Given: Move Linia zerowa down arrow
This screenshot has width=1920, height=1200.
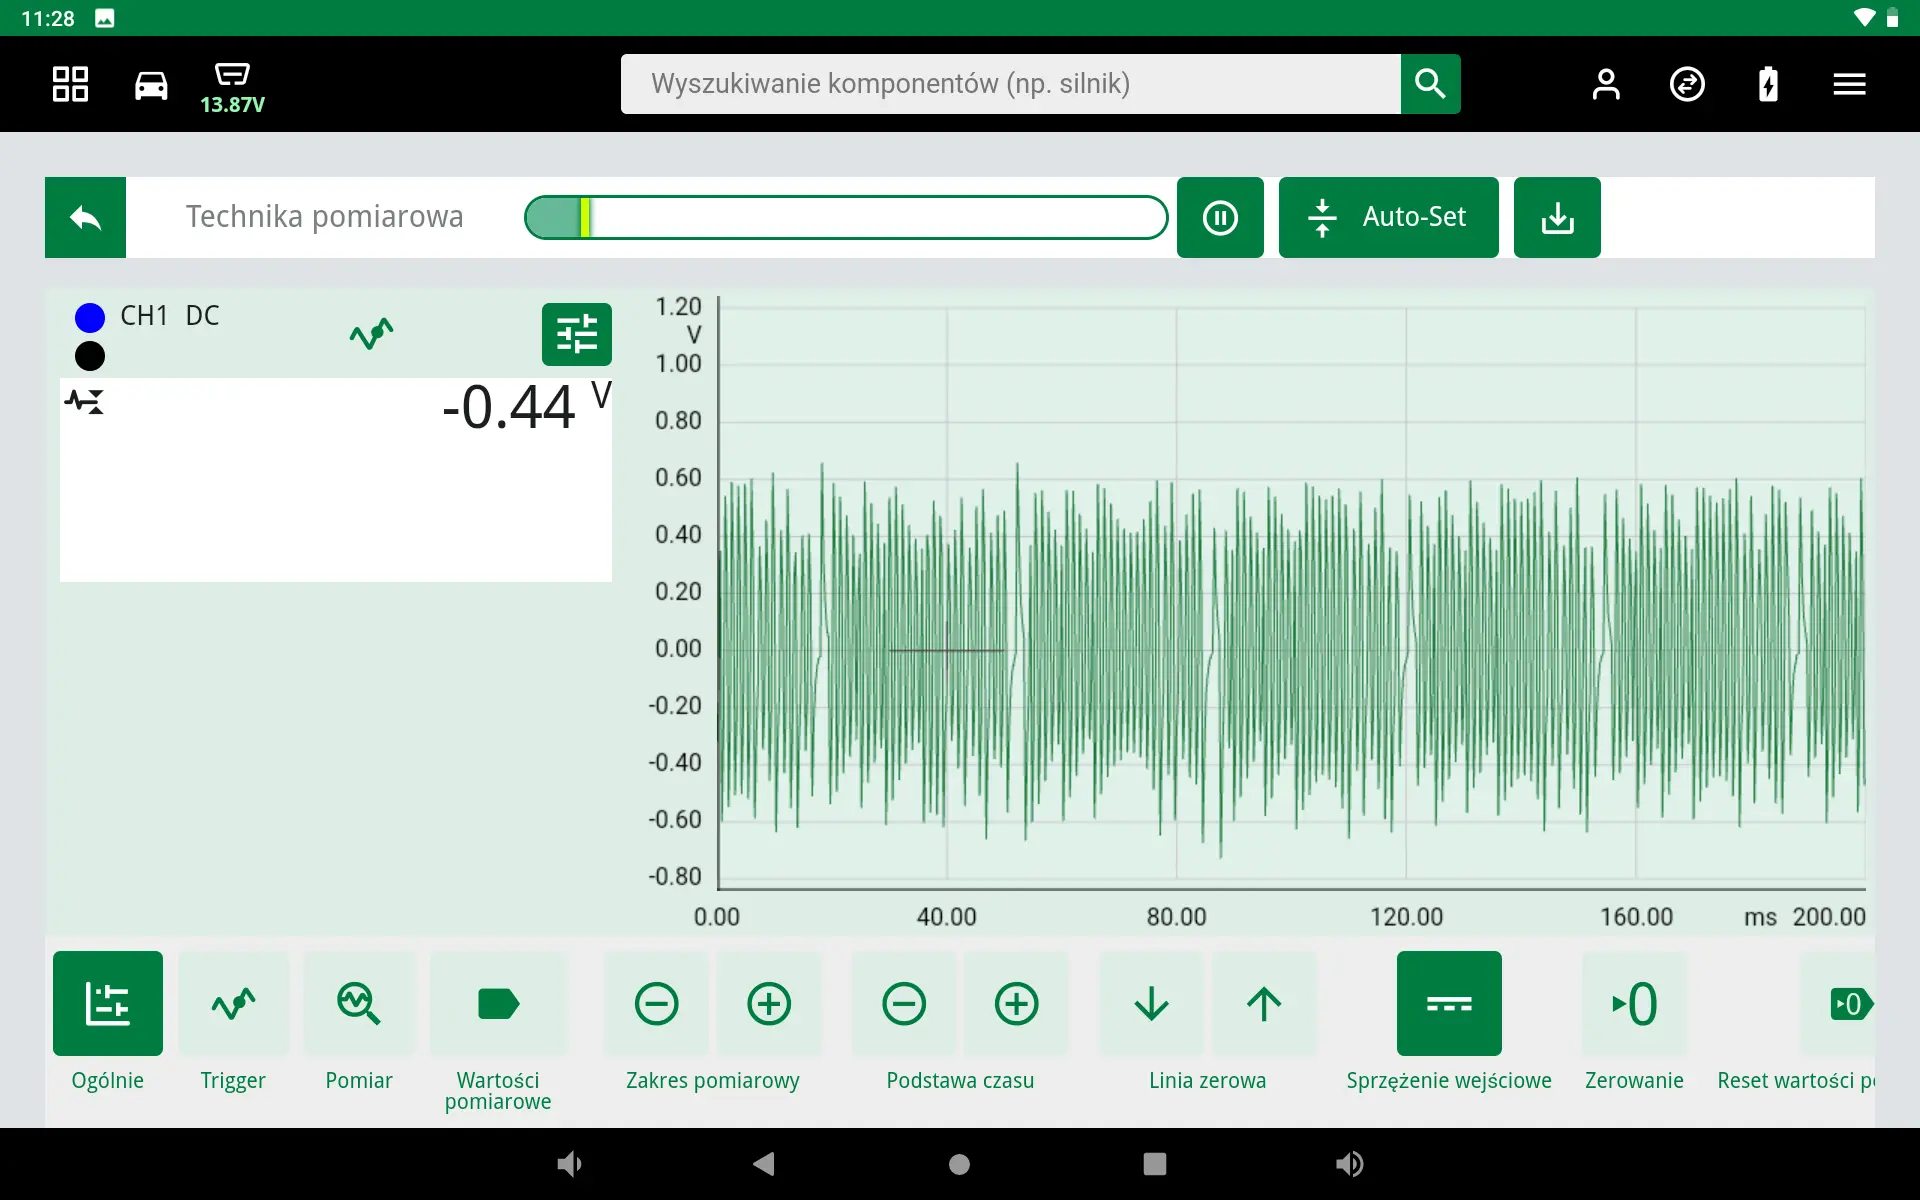Looking at the screenshot, I should coord(1151,1003).
